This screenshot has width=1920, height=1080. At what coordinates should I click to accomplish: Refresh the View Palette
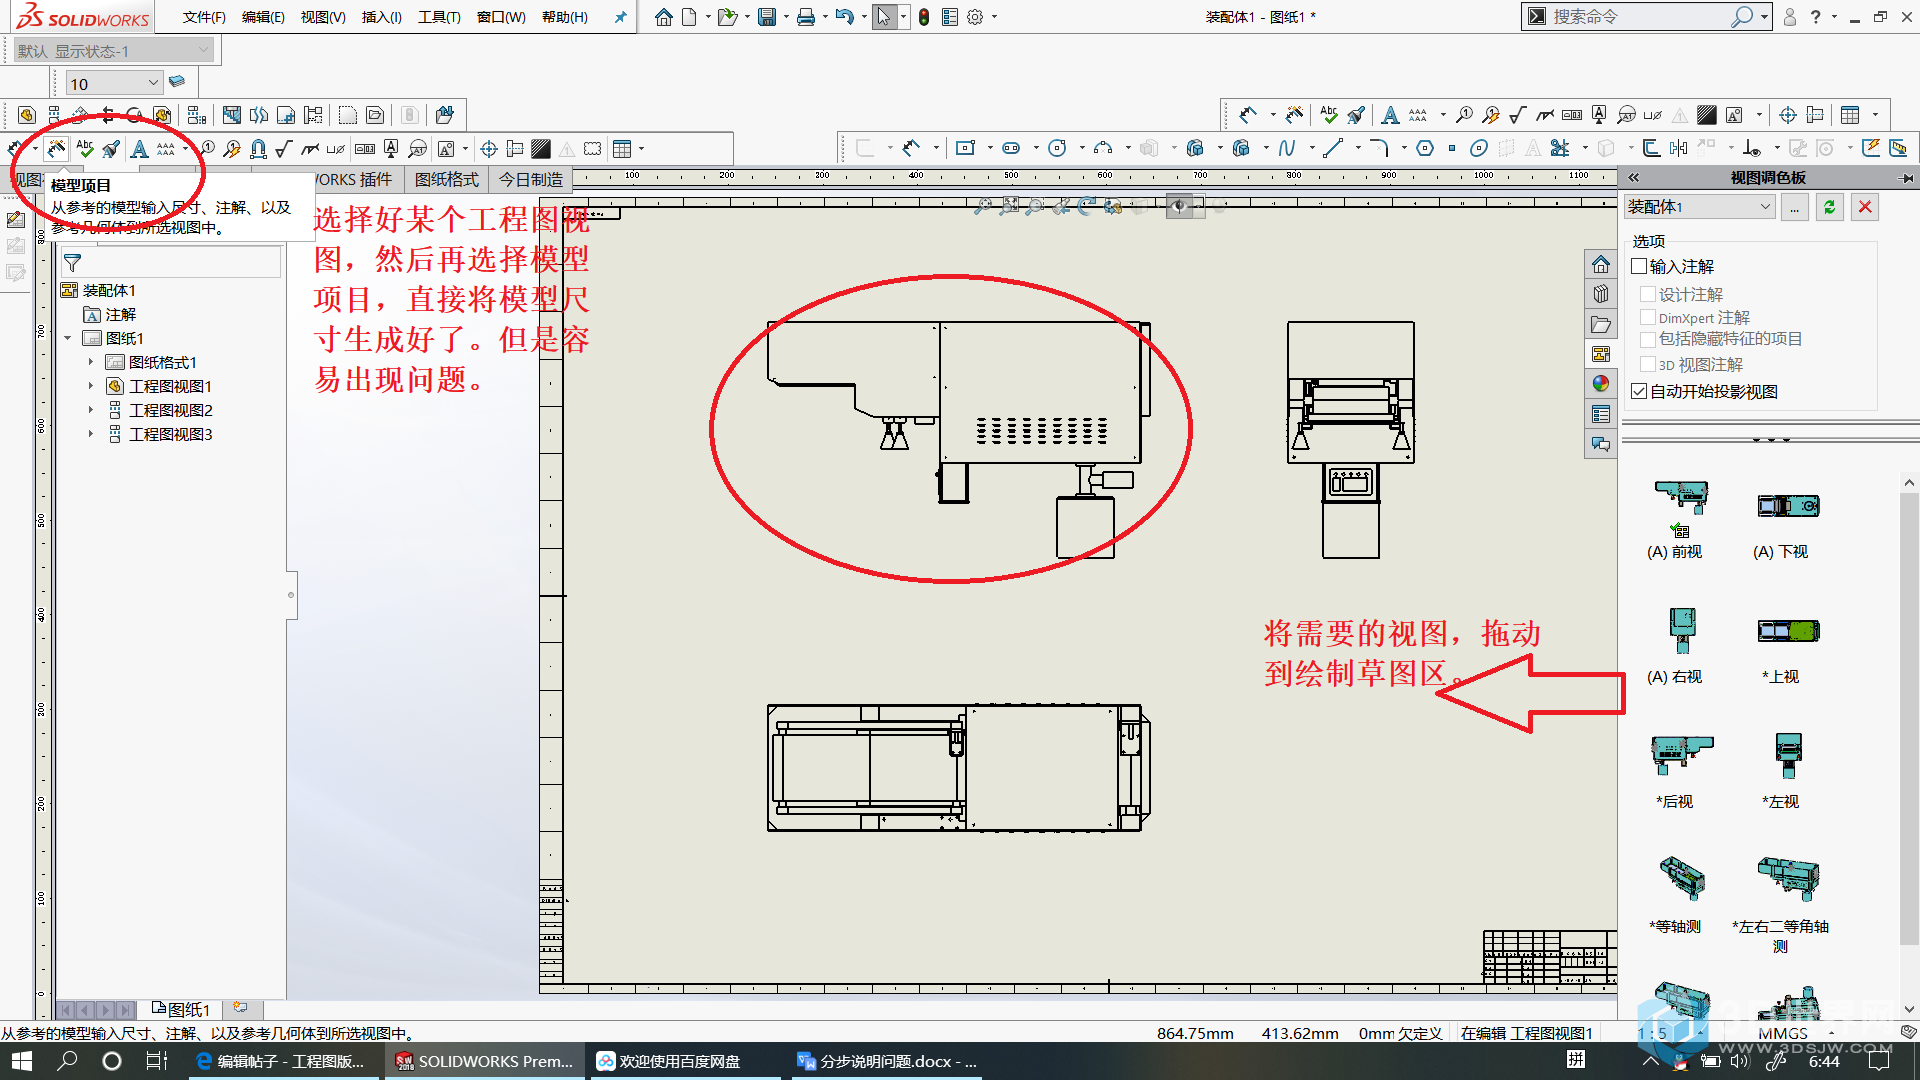[x=1830, y=207]
